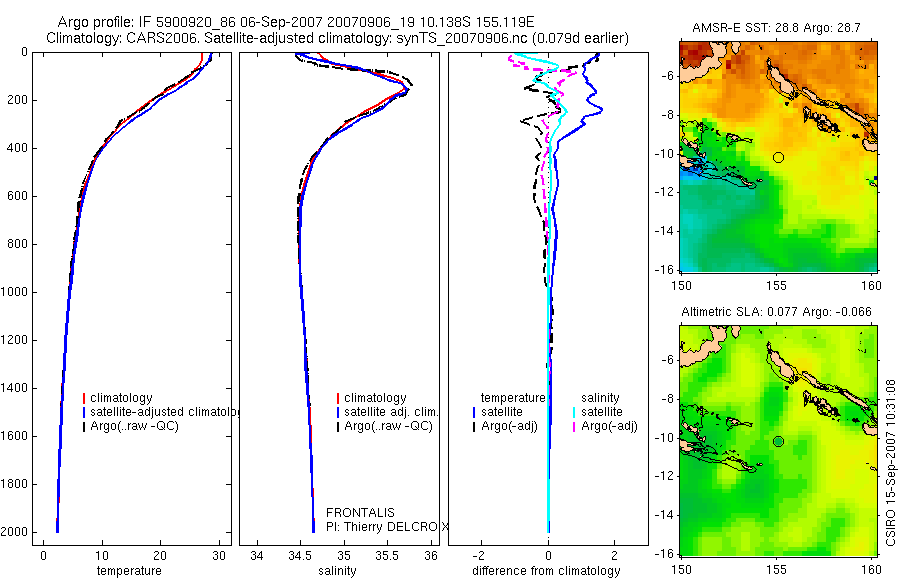Click the Argo float circle marker on SLA map
This screenshot has height=580, width=900.
tap(778, 442)
